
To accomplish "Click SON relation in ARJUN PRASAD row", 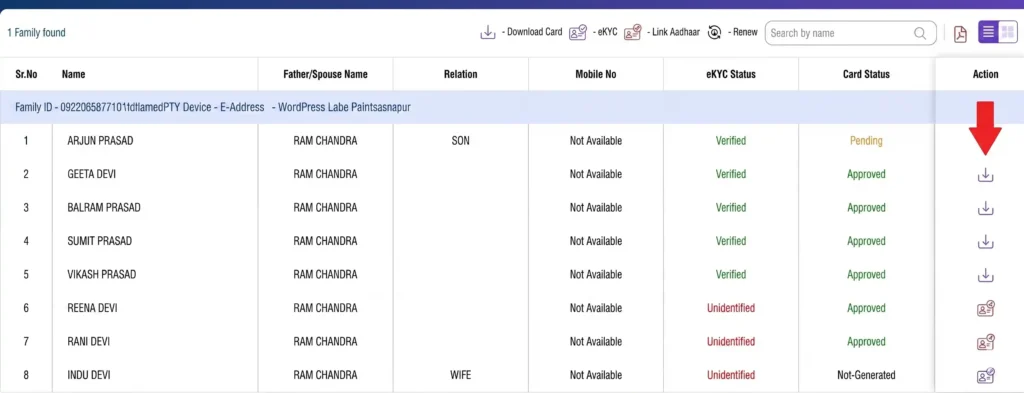I will coord(460,141).
